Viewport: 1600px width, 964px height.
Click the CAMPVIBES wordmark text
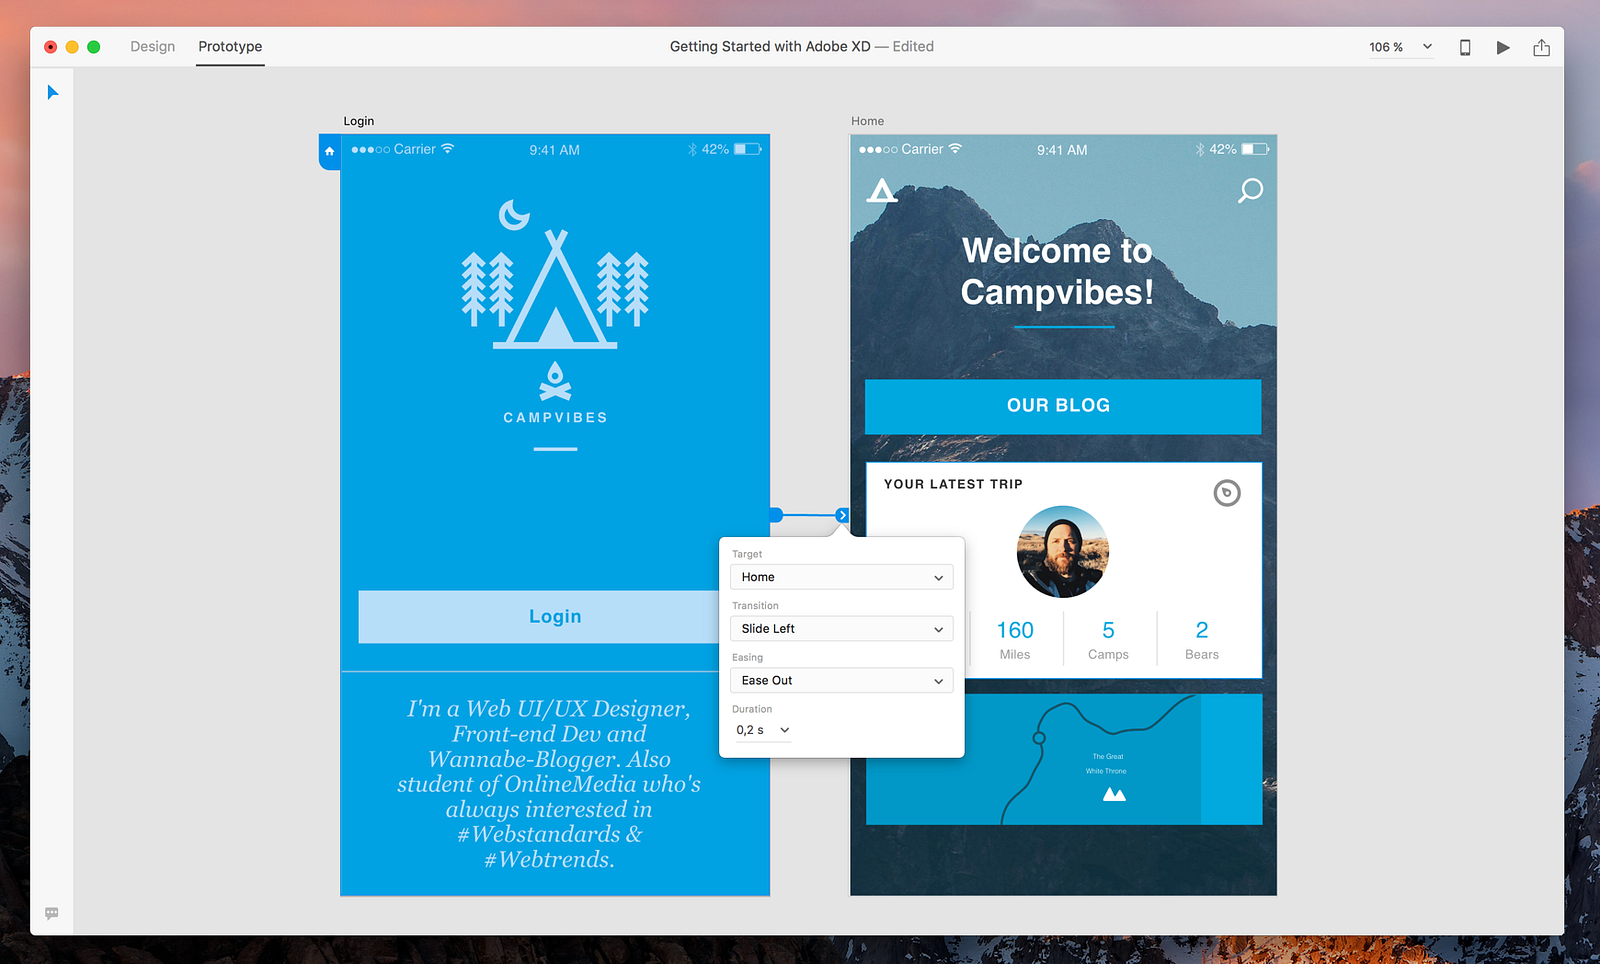[x=555, y=418]
